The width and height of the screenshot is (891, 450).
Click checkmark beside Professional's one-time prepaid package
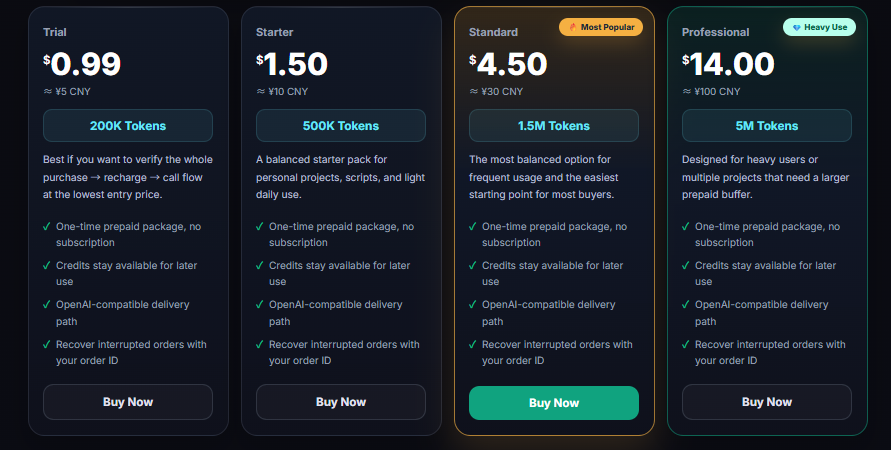(x=686, y=227)
